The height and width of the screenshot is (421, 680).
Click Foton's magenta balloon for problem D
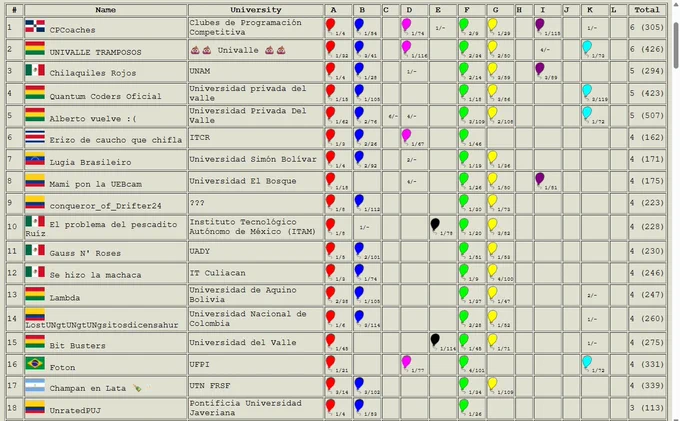406,362
